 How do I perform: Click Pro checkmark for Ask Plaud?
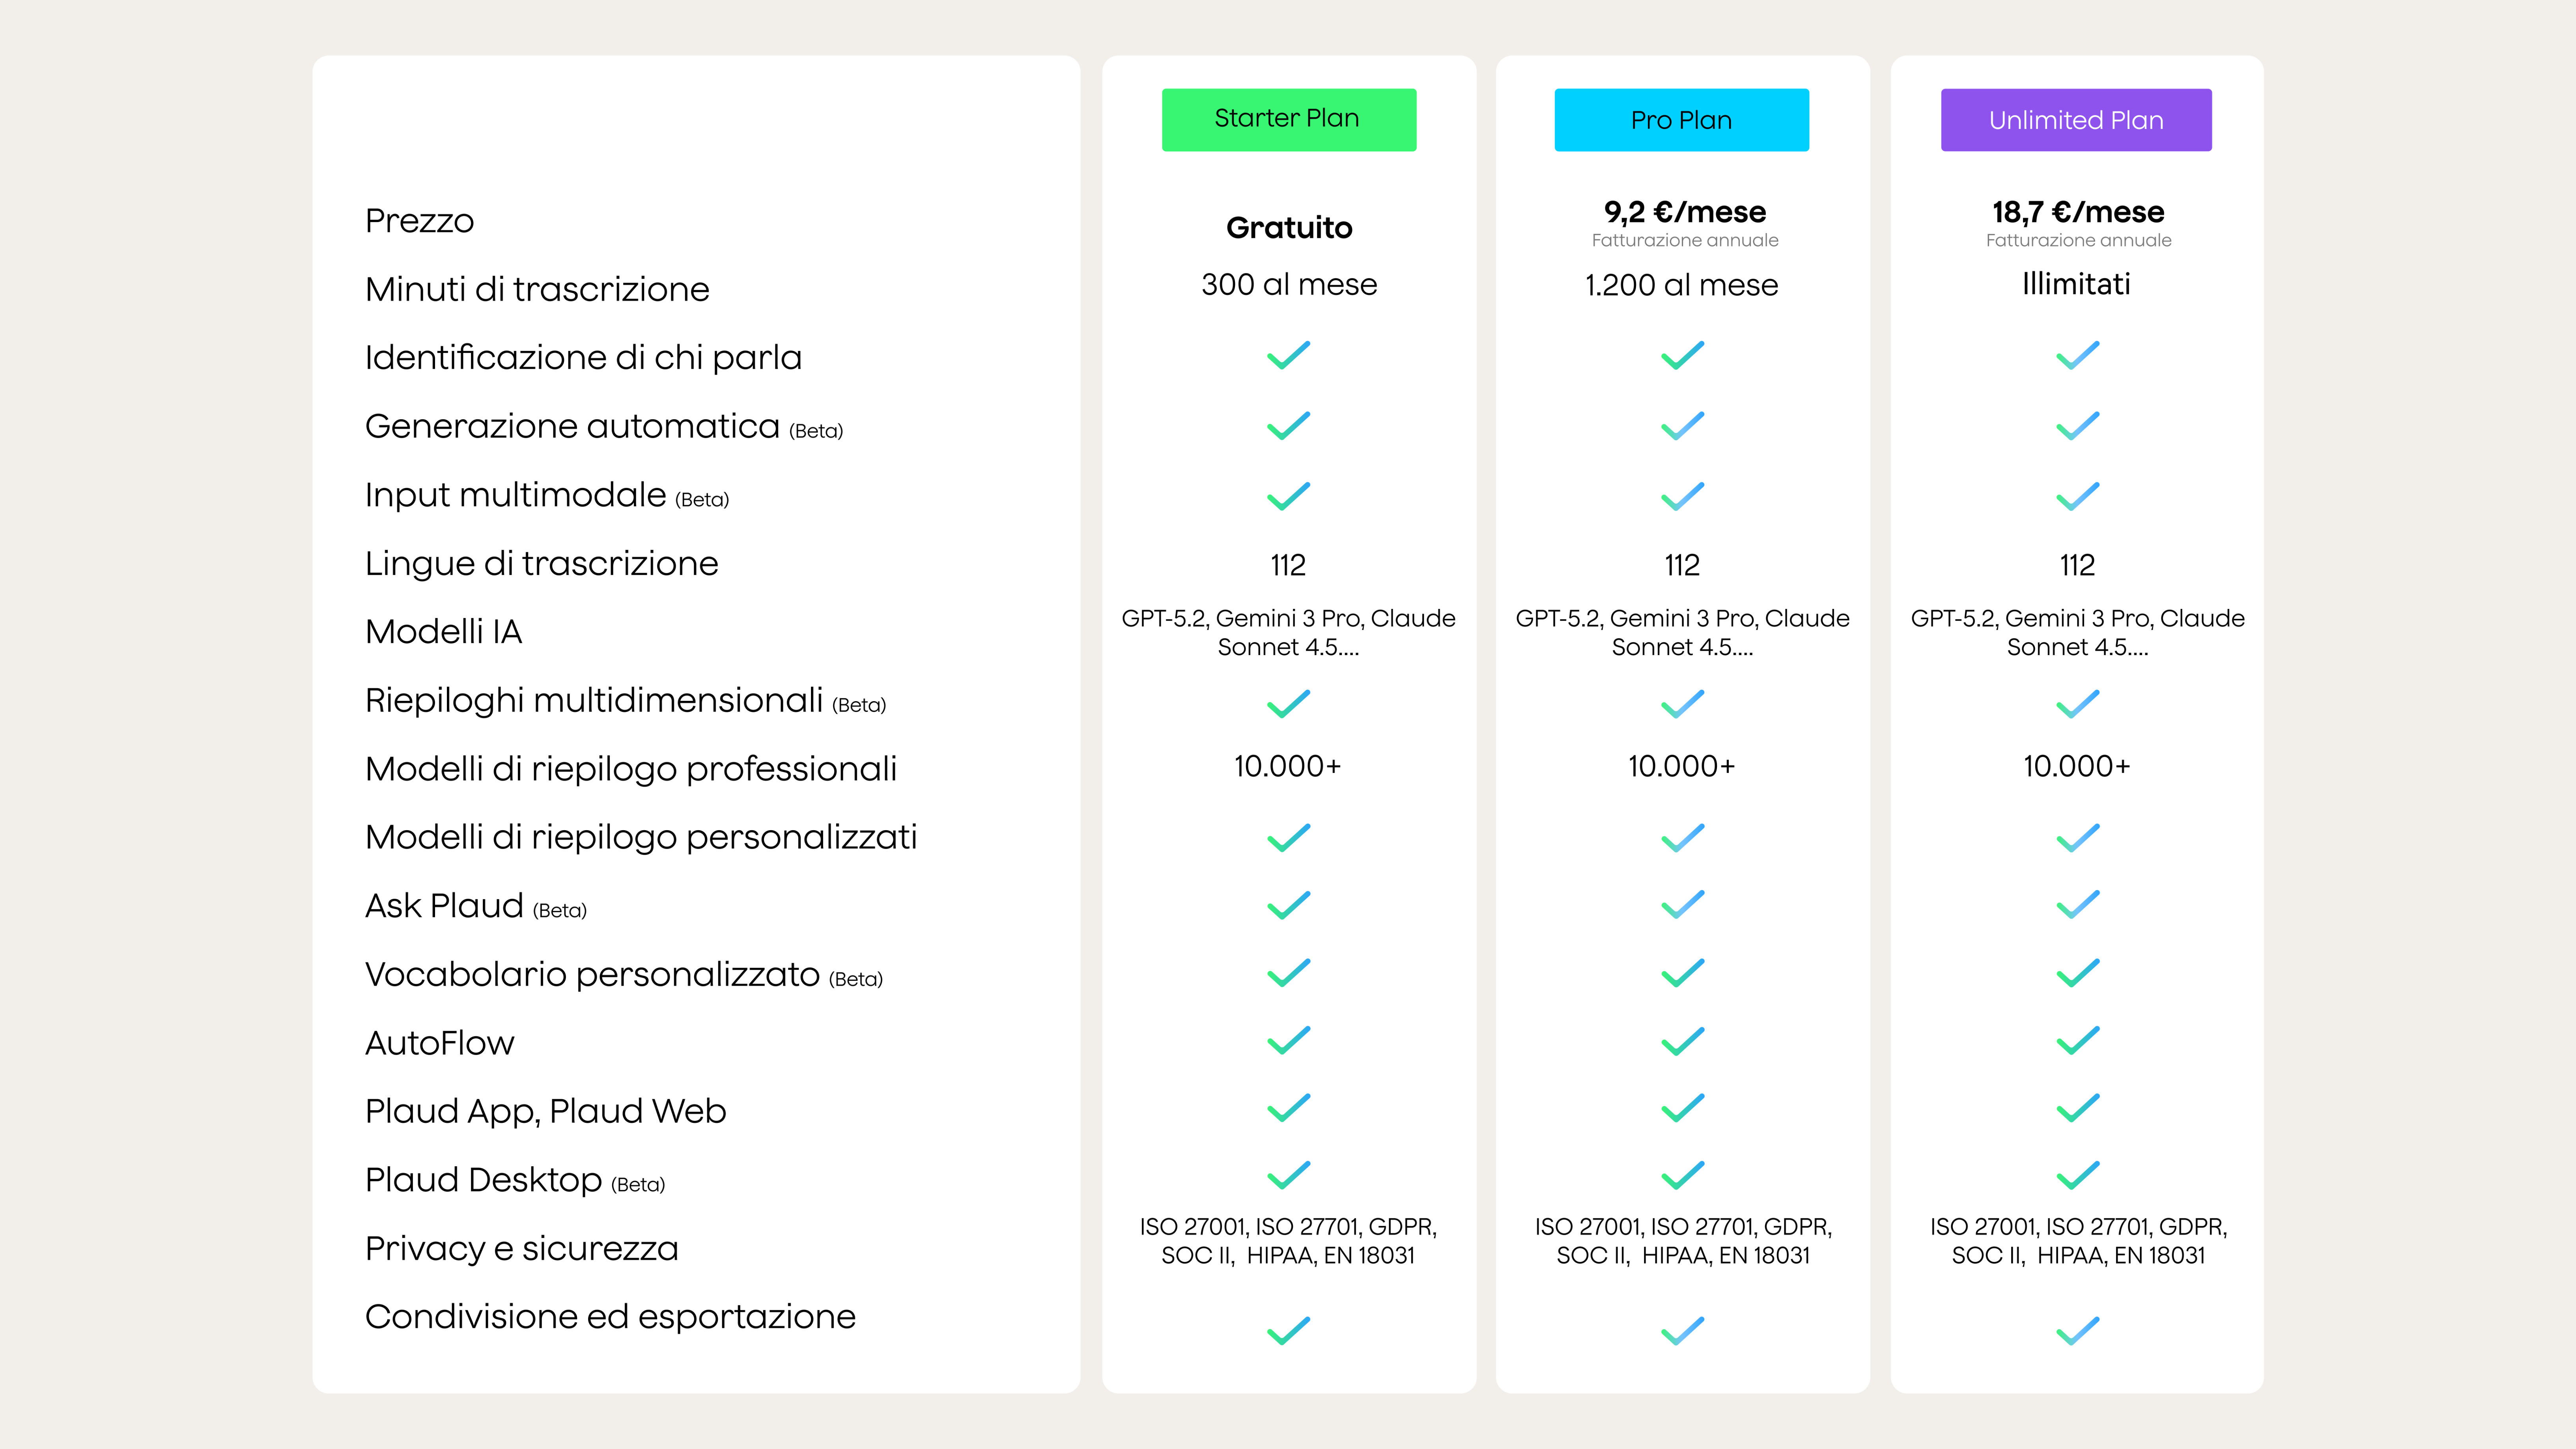[1682, 905]
